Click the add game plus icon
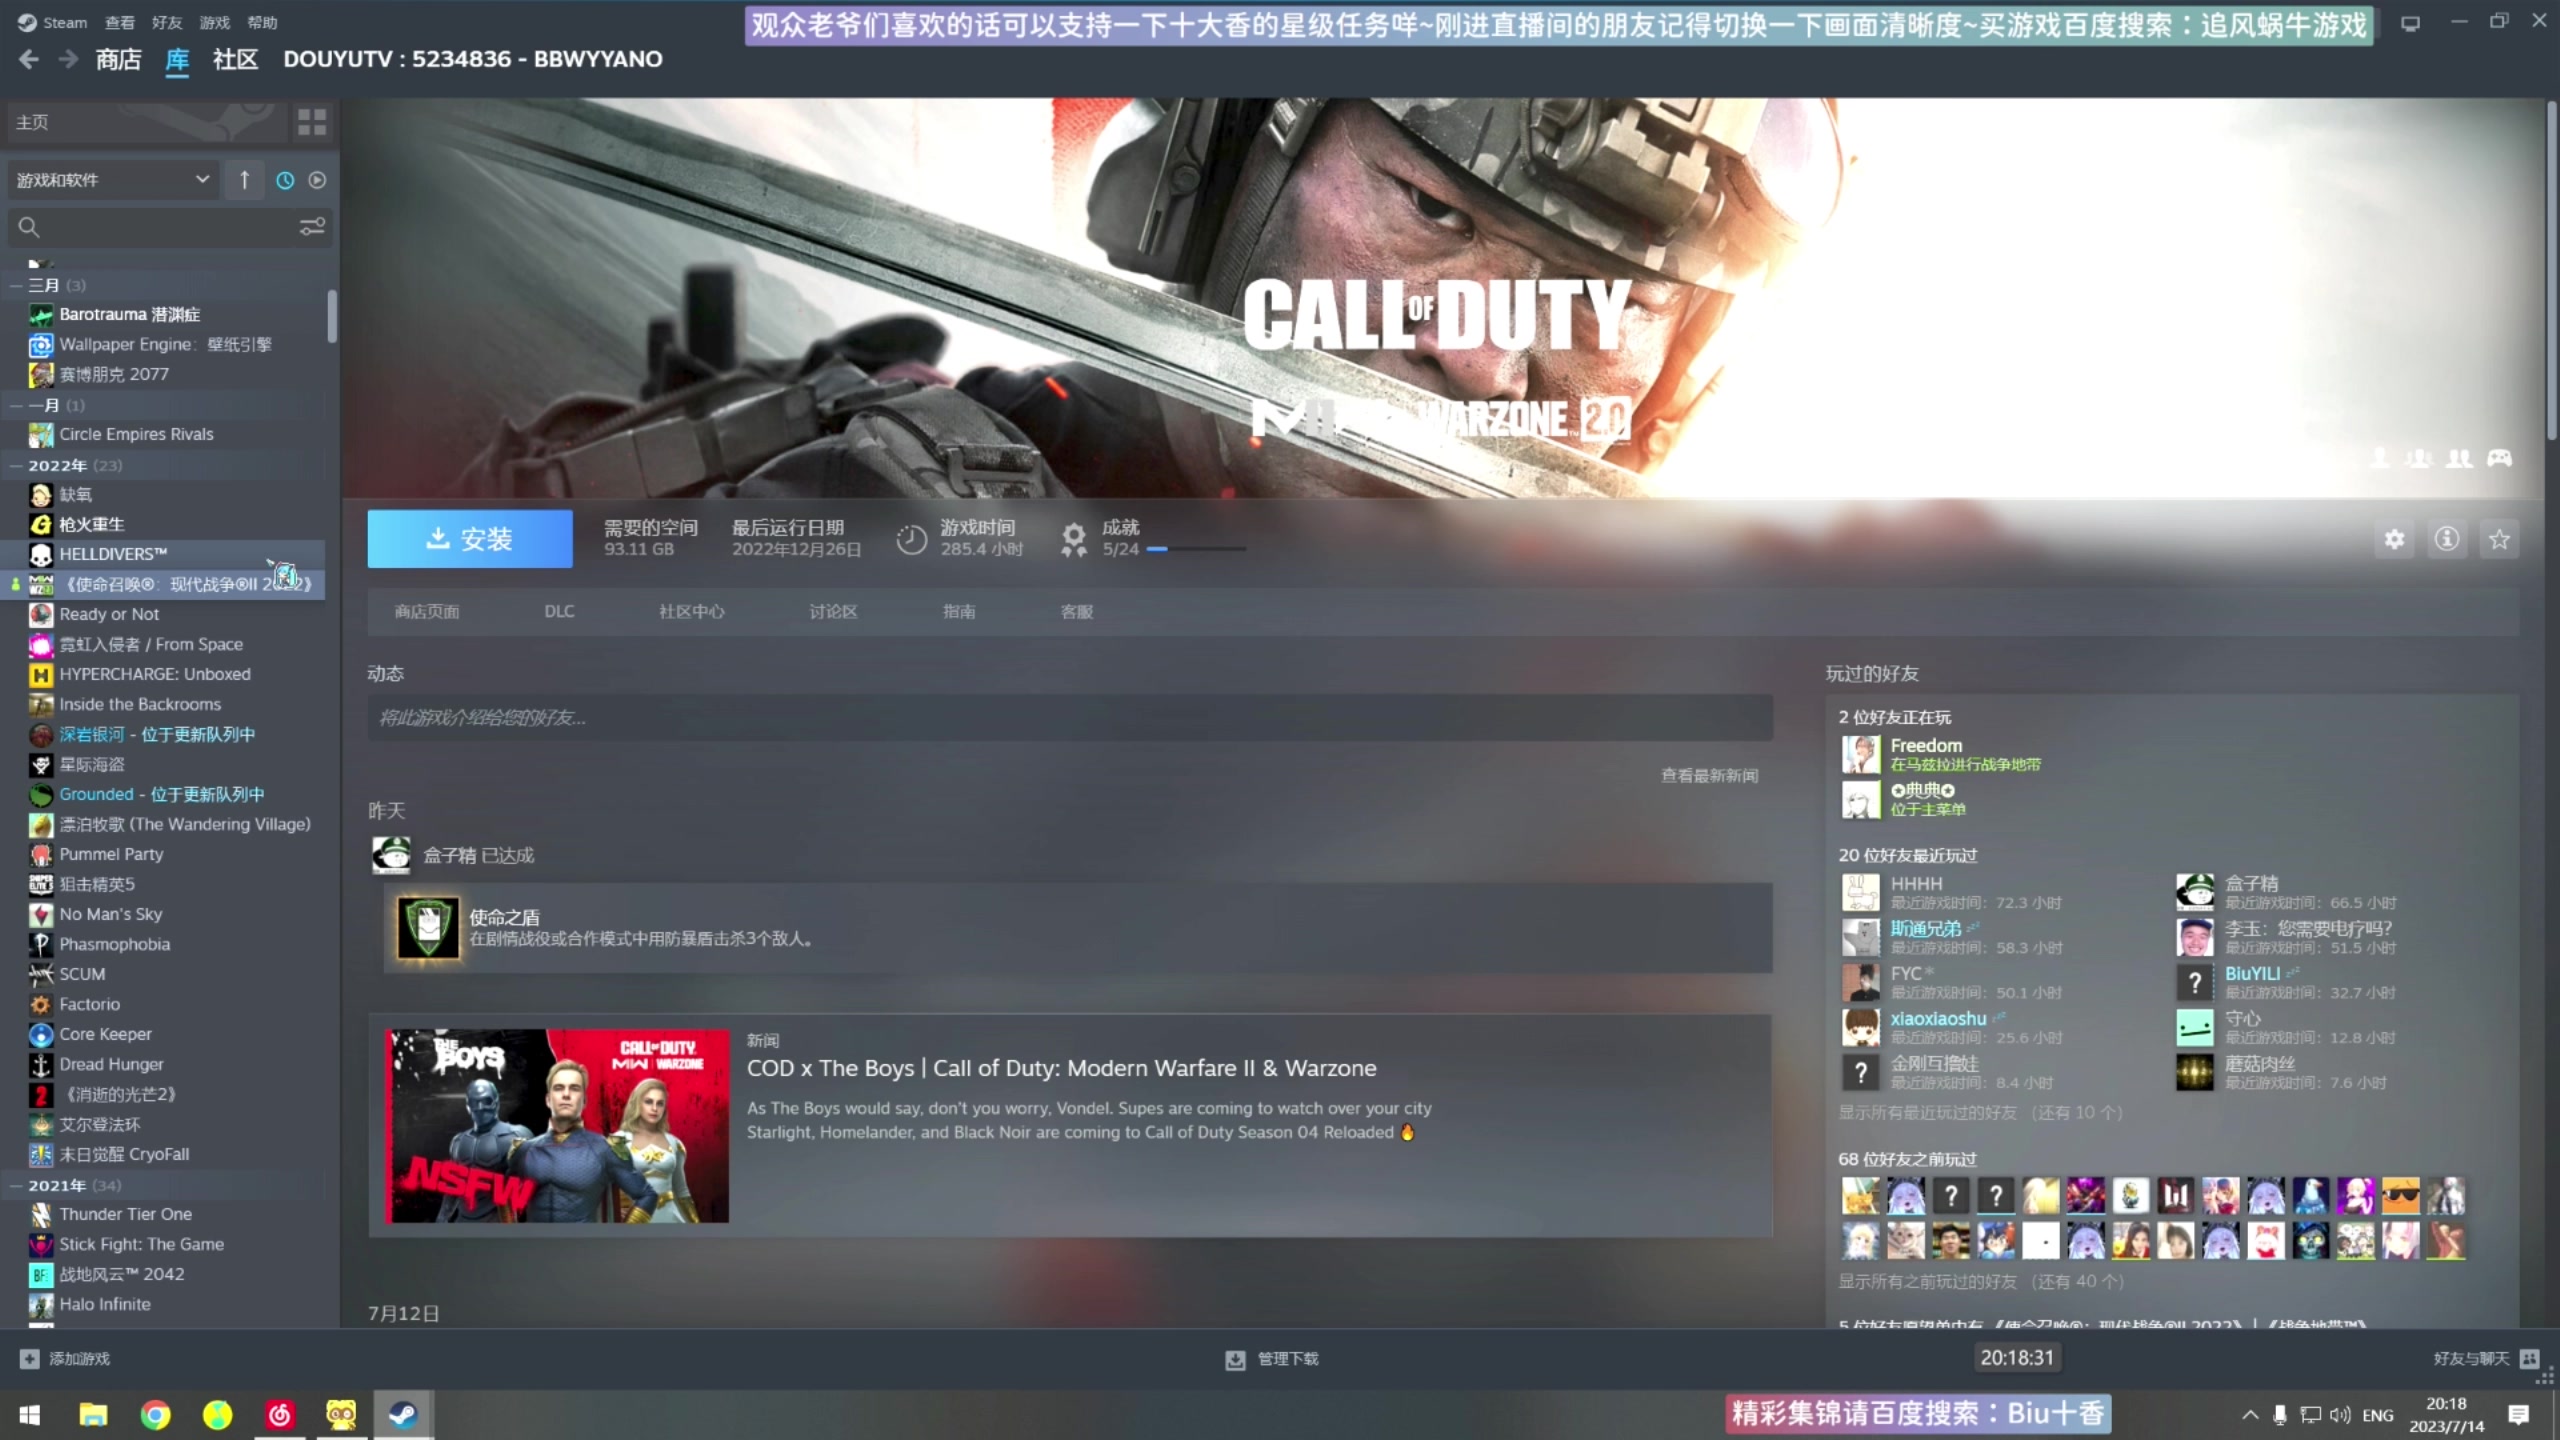 pyautogui.click(x=29, y=1358)
